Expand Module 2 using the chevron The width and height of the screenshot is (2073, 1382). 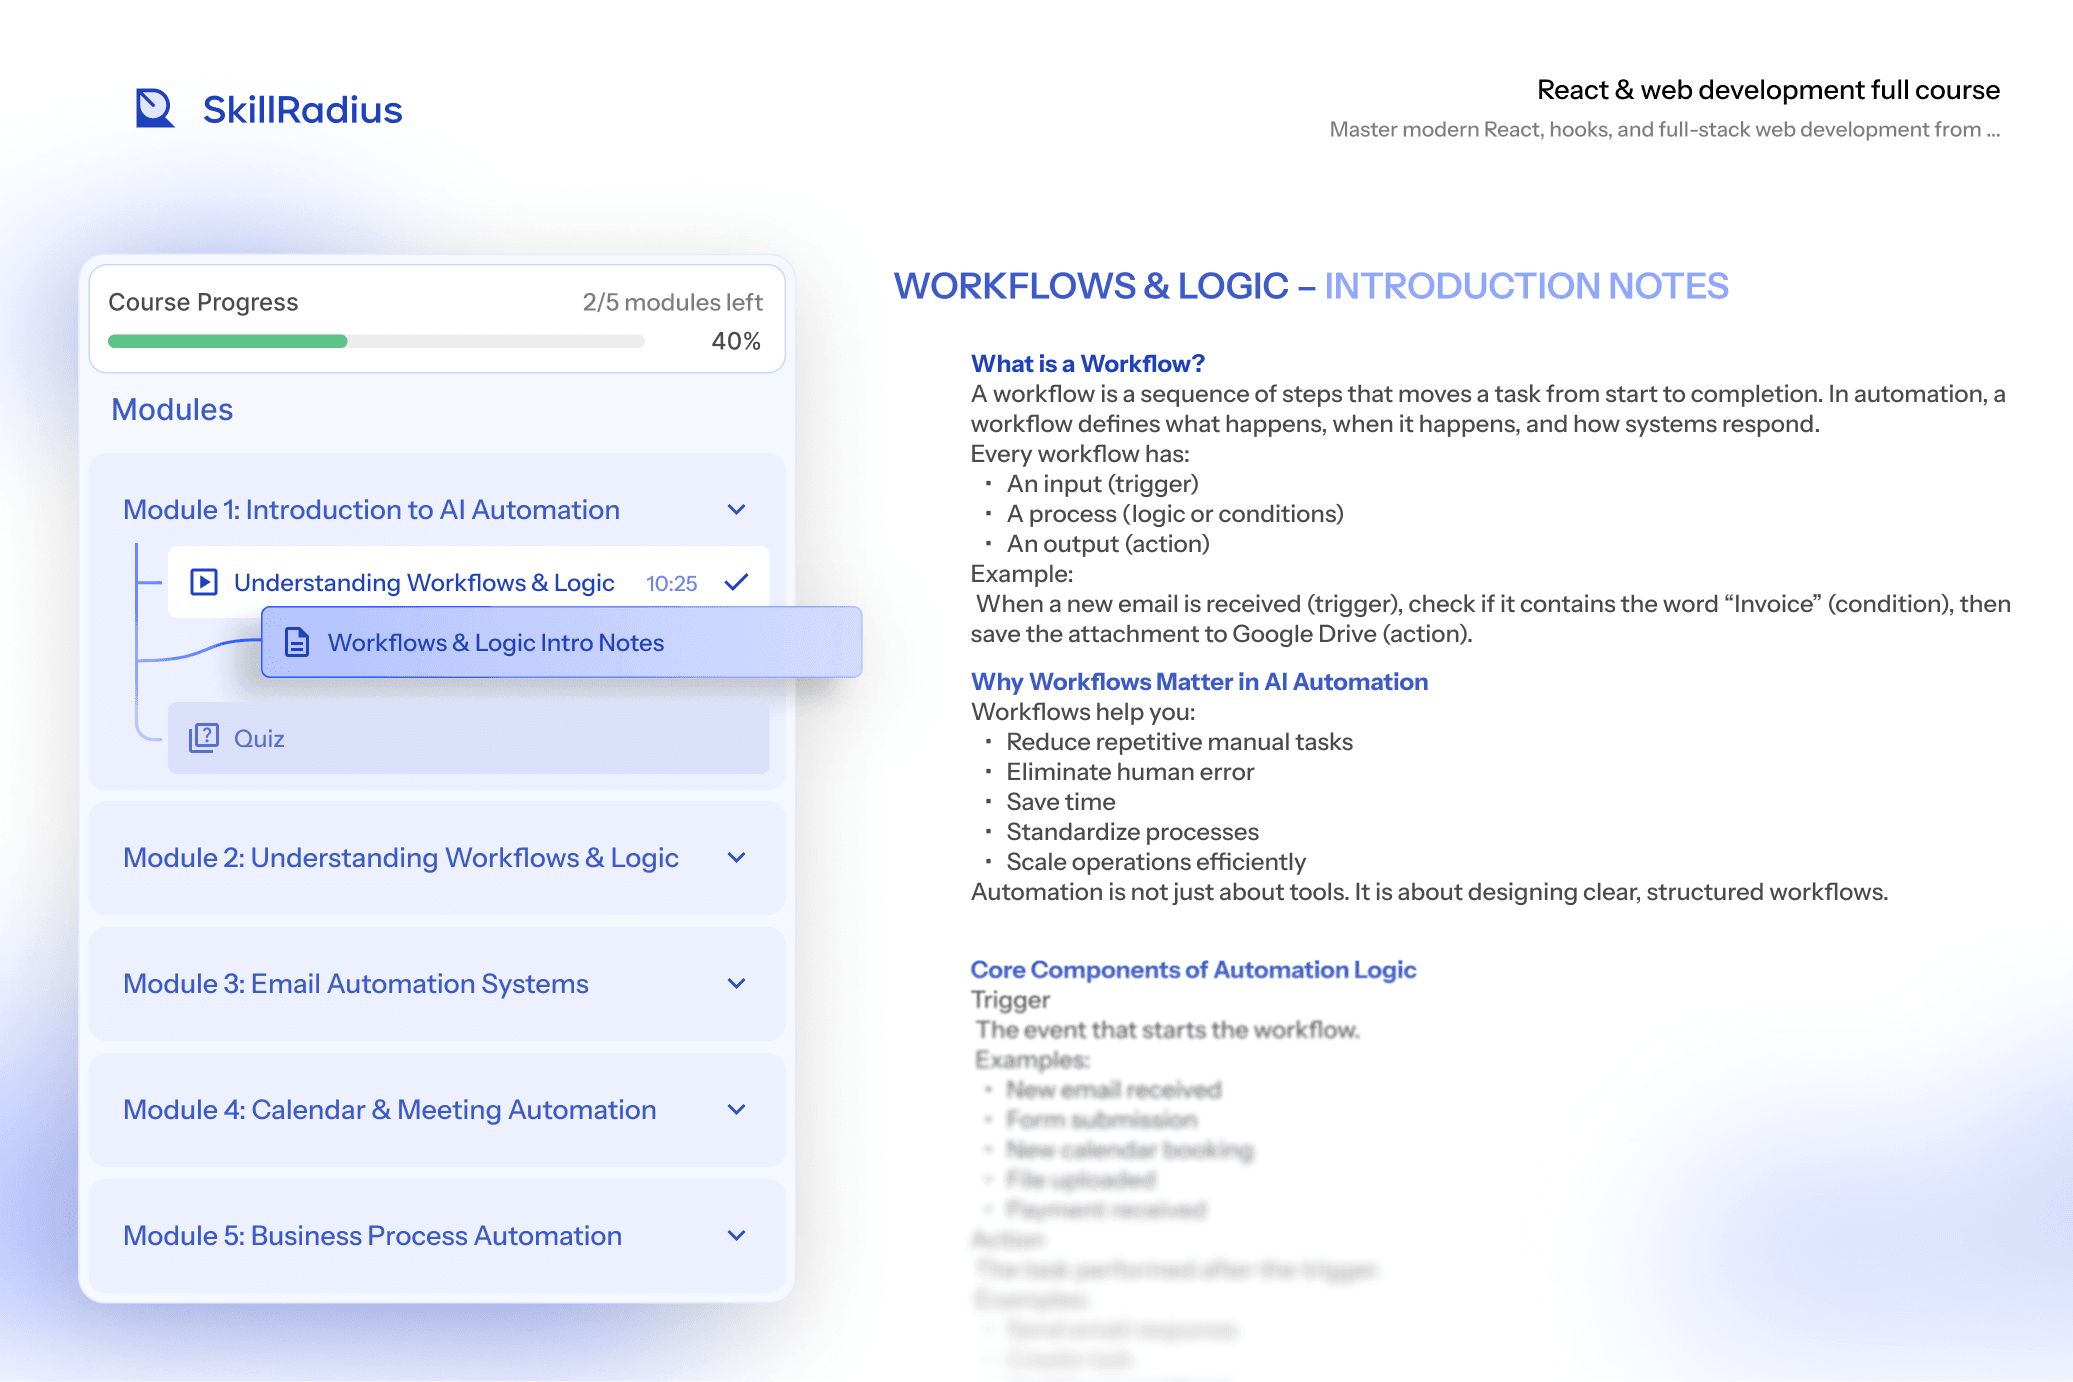pyautogui.click(x=737, y=858)
